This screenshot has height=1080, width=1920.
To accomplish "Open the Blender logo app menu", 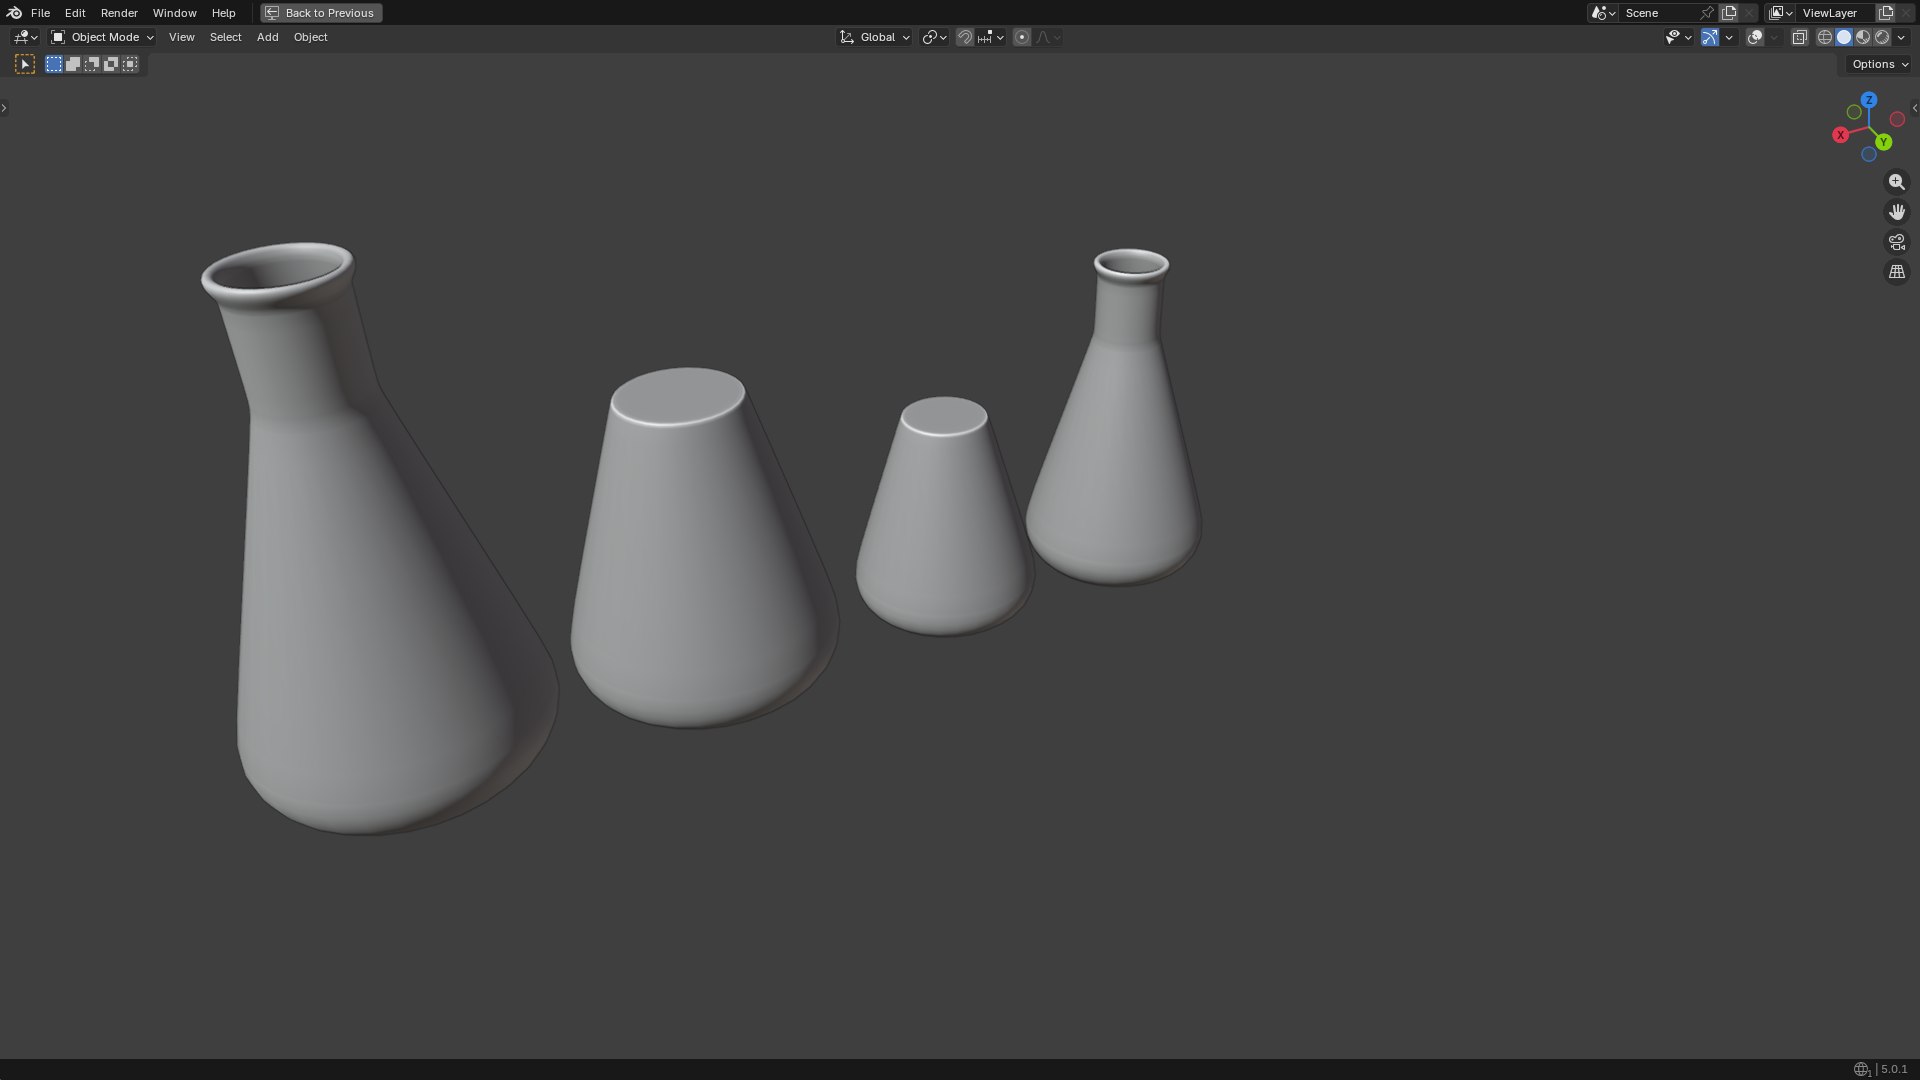I will (x=14, y=13).
